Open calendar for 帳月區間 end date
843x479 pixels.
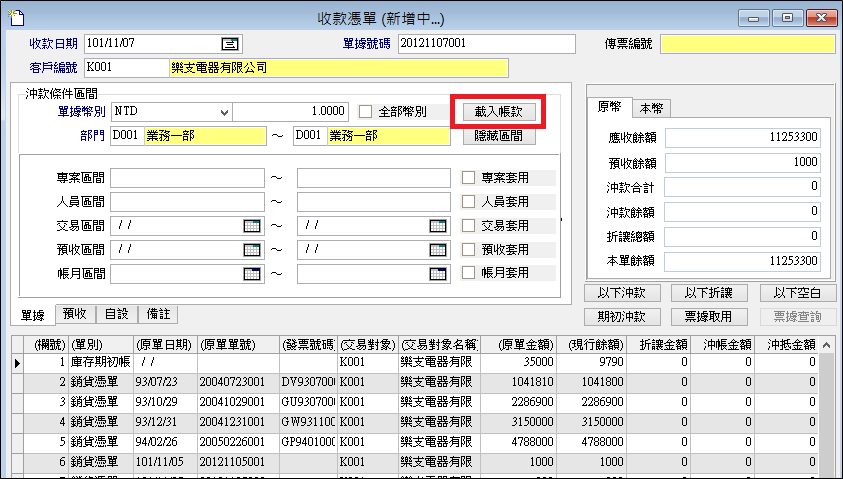(x=438, y=273)
